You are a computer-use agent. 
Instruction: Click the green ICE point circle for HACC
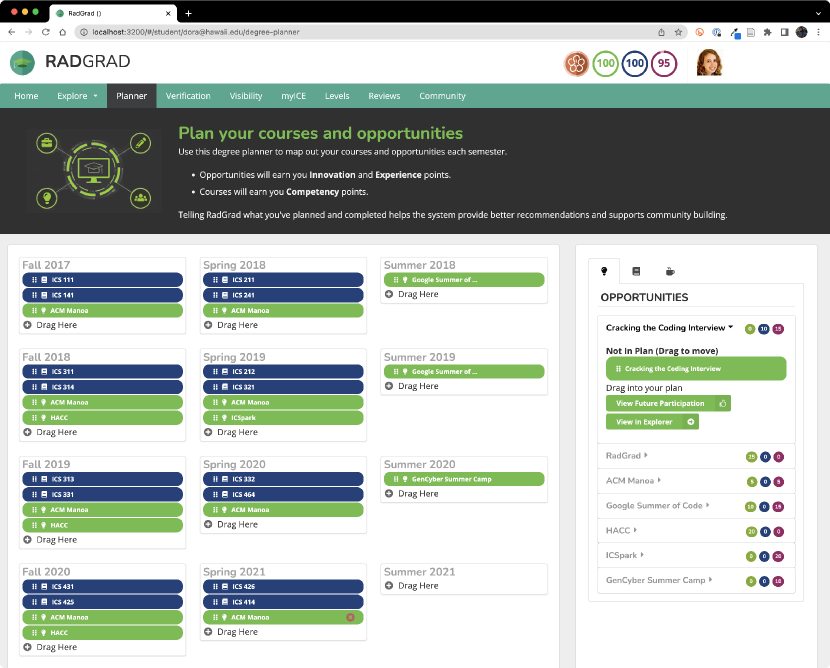click(x=751, y=531)
